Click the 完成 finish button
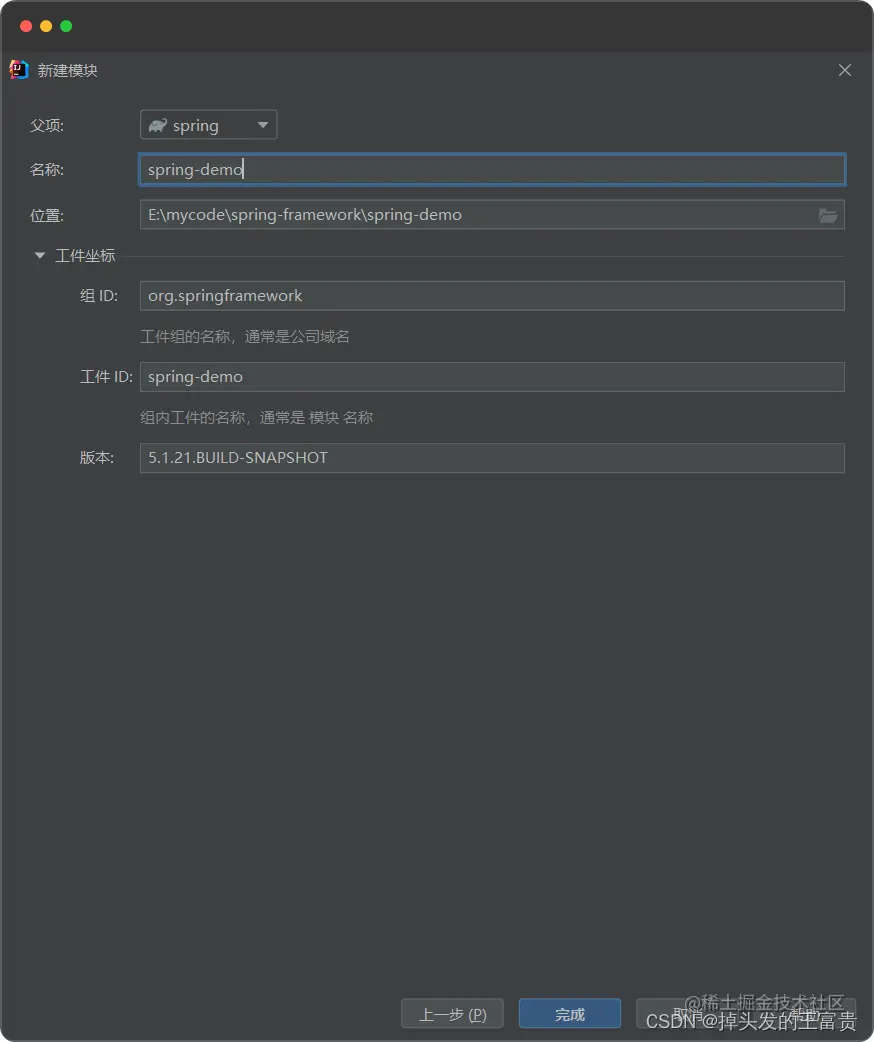This screenshot has width=874, height=1042. tap(570, 1014)
